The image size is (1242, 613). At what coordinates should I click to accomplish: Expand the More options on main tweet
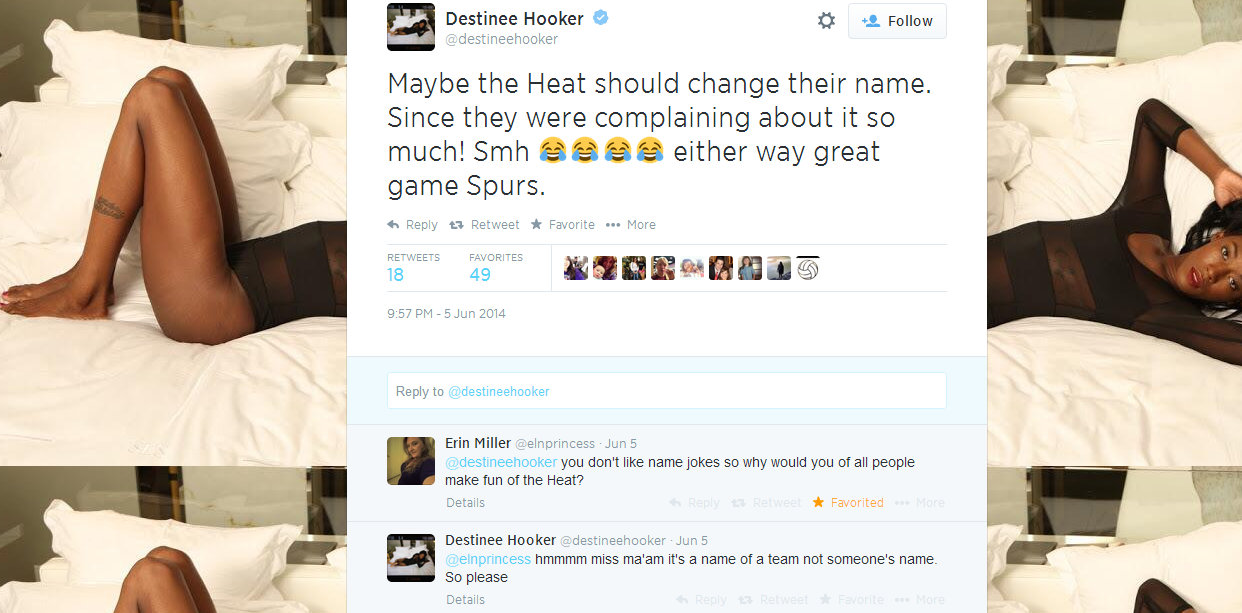(630, 225)
